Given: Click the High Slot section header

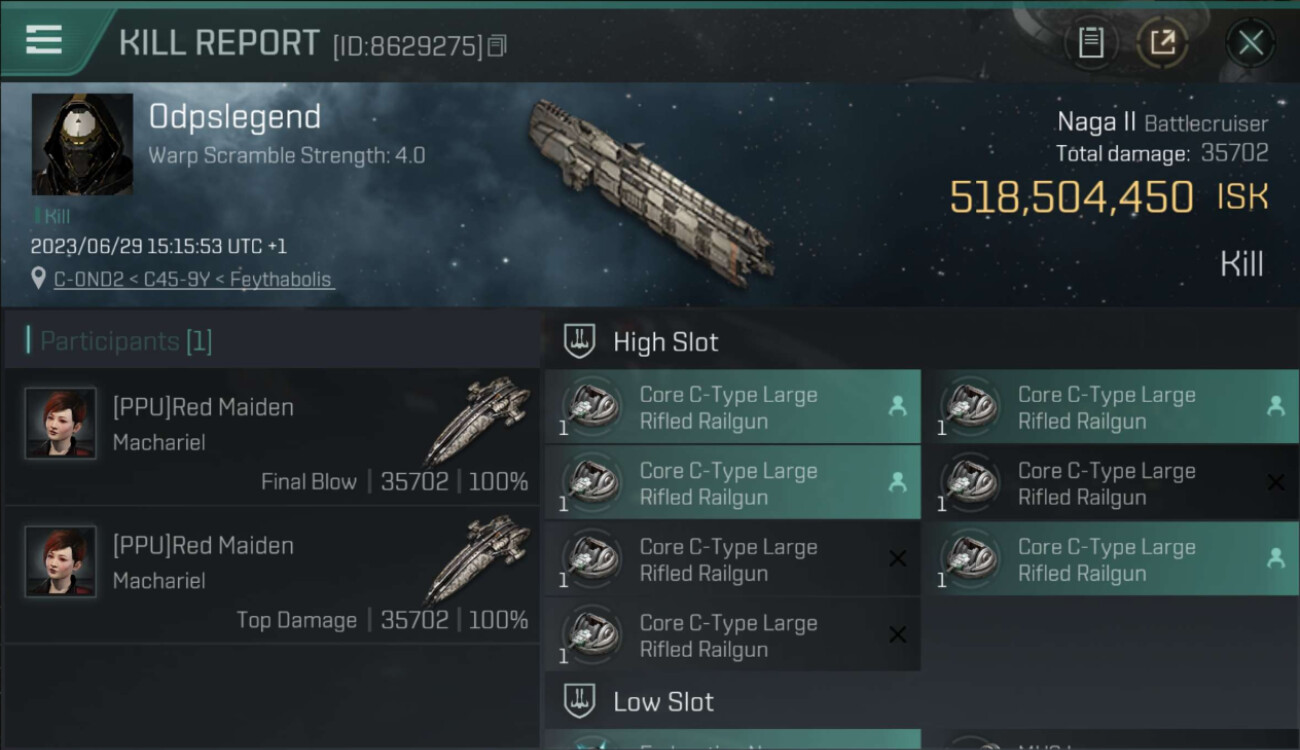Looking at the screenshot, I should click(665, 342).
